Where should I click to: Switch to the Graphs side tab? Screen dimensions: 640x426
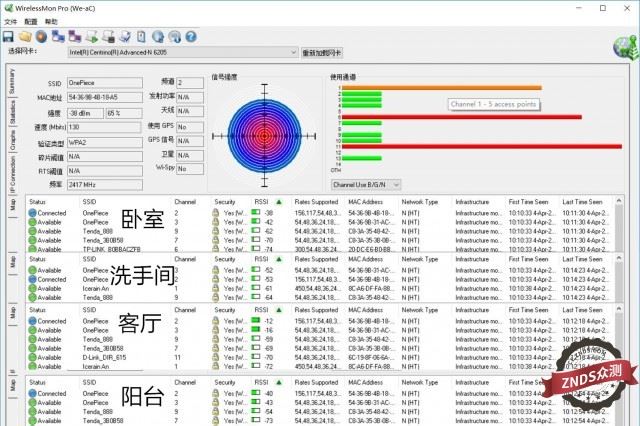tap(12, 141)
